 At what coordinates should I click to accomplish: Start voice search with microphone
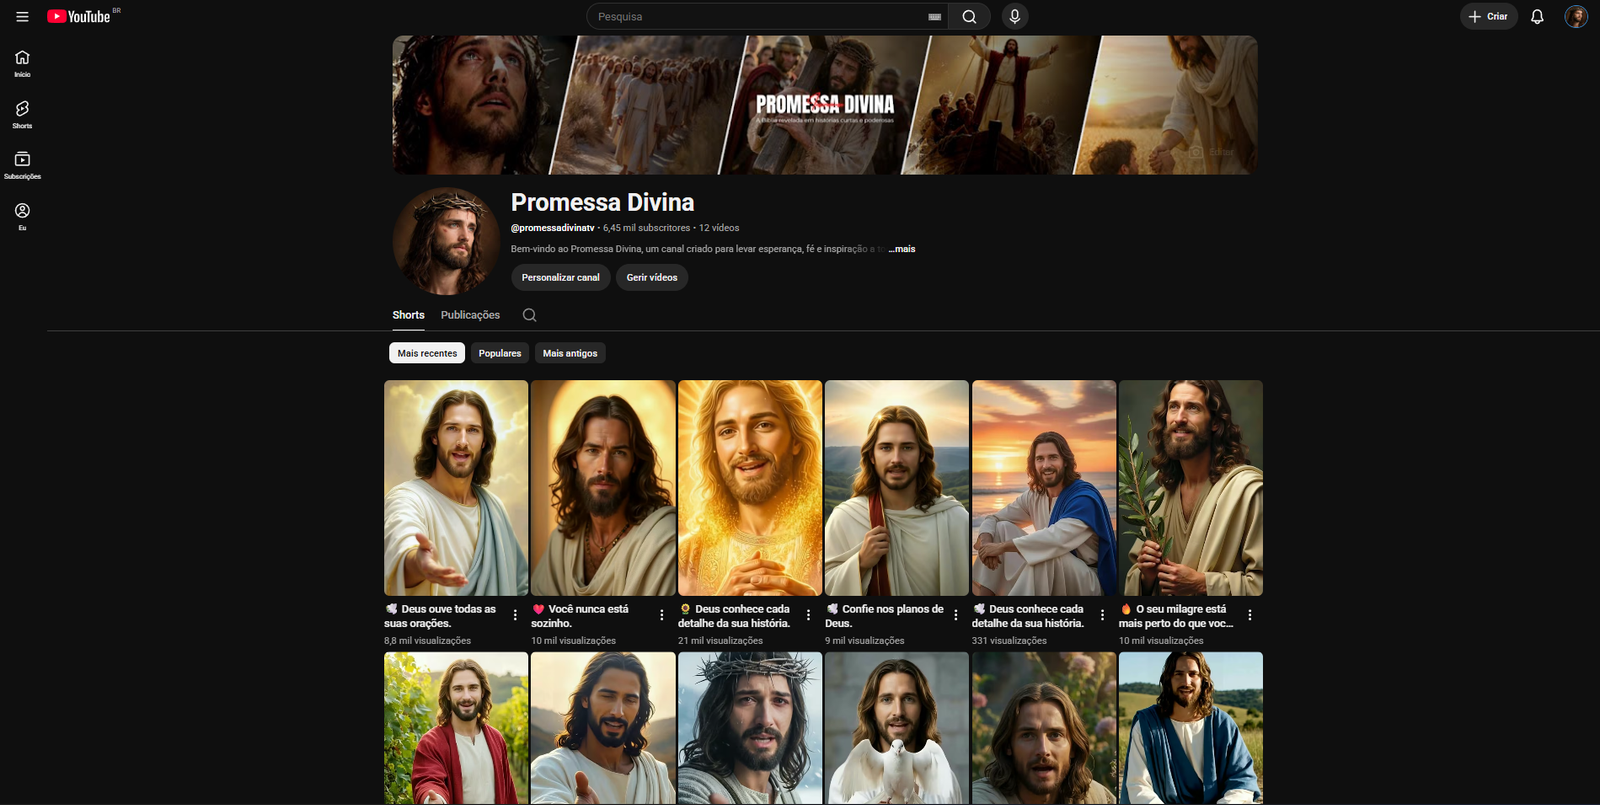pos(1014,17)
